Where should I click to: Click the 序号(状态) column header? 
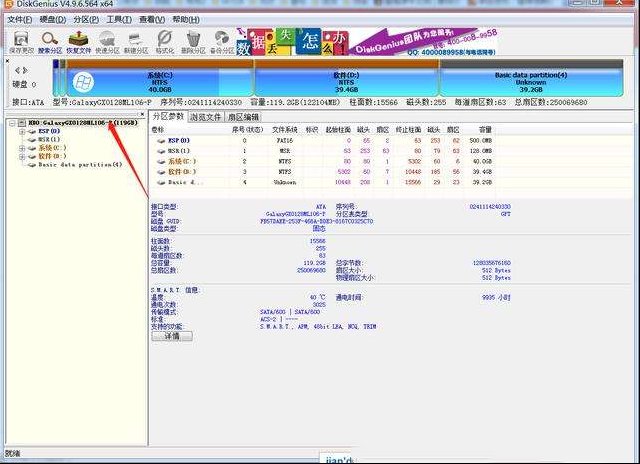(247, 130)
